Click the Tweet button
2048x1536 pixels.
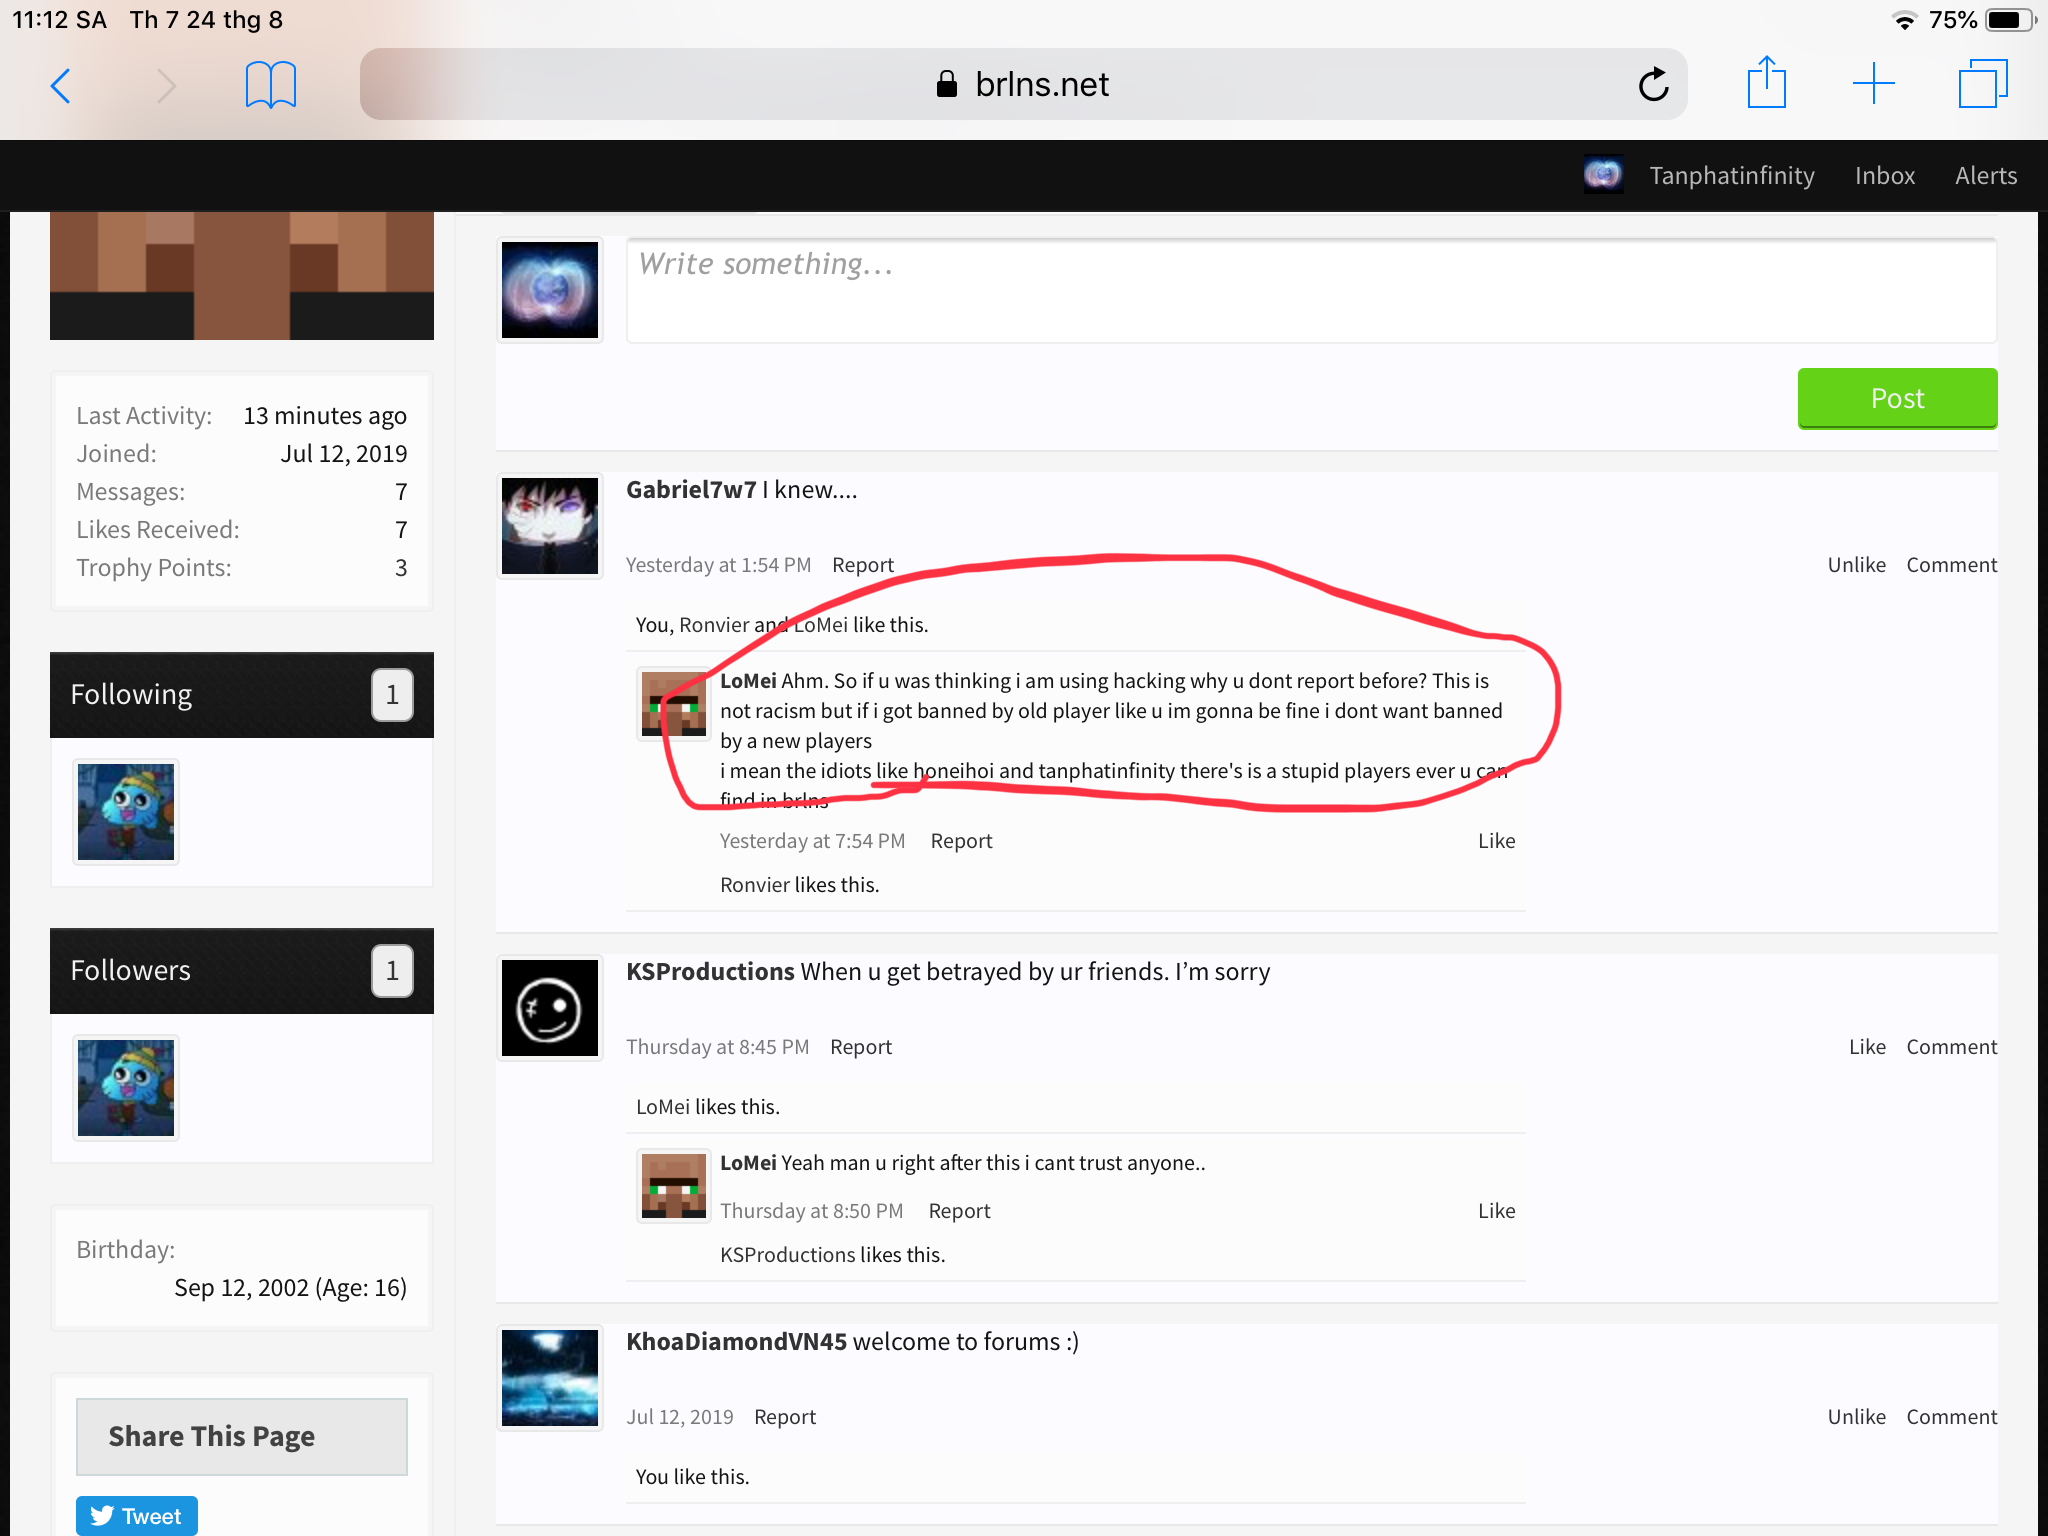pos(137,1516)
